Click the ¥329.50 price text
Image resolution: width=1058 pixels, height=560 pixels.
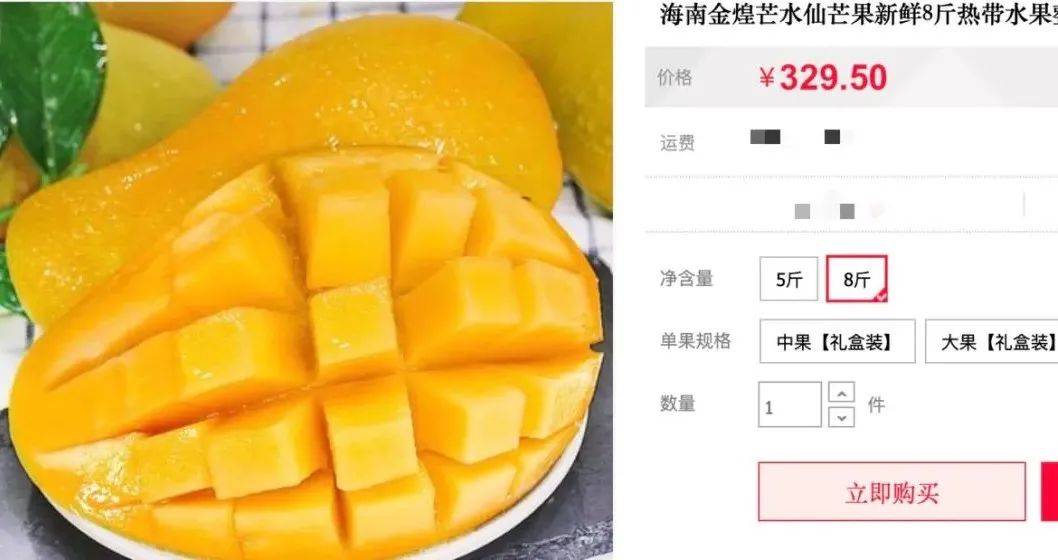click(823, 78)
